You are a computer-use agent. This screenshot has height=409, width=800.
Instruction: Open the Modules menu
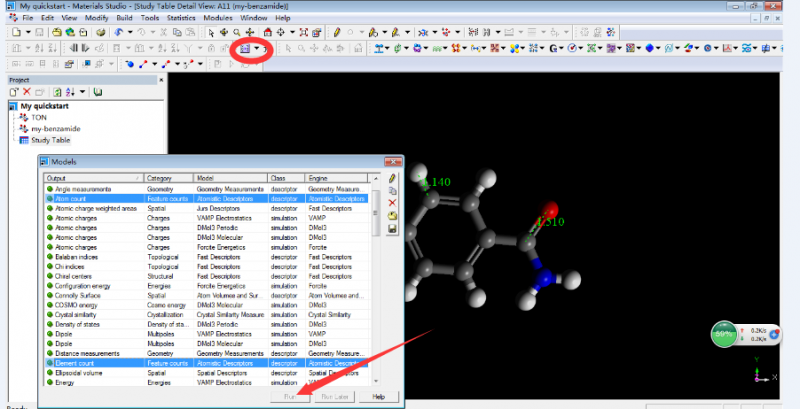point(217,18)
